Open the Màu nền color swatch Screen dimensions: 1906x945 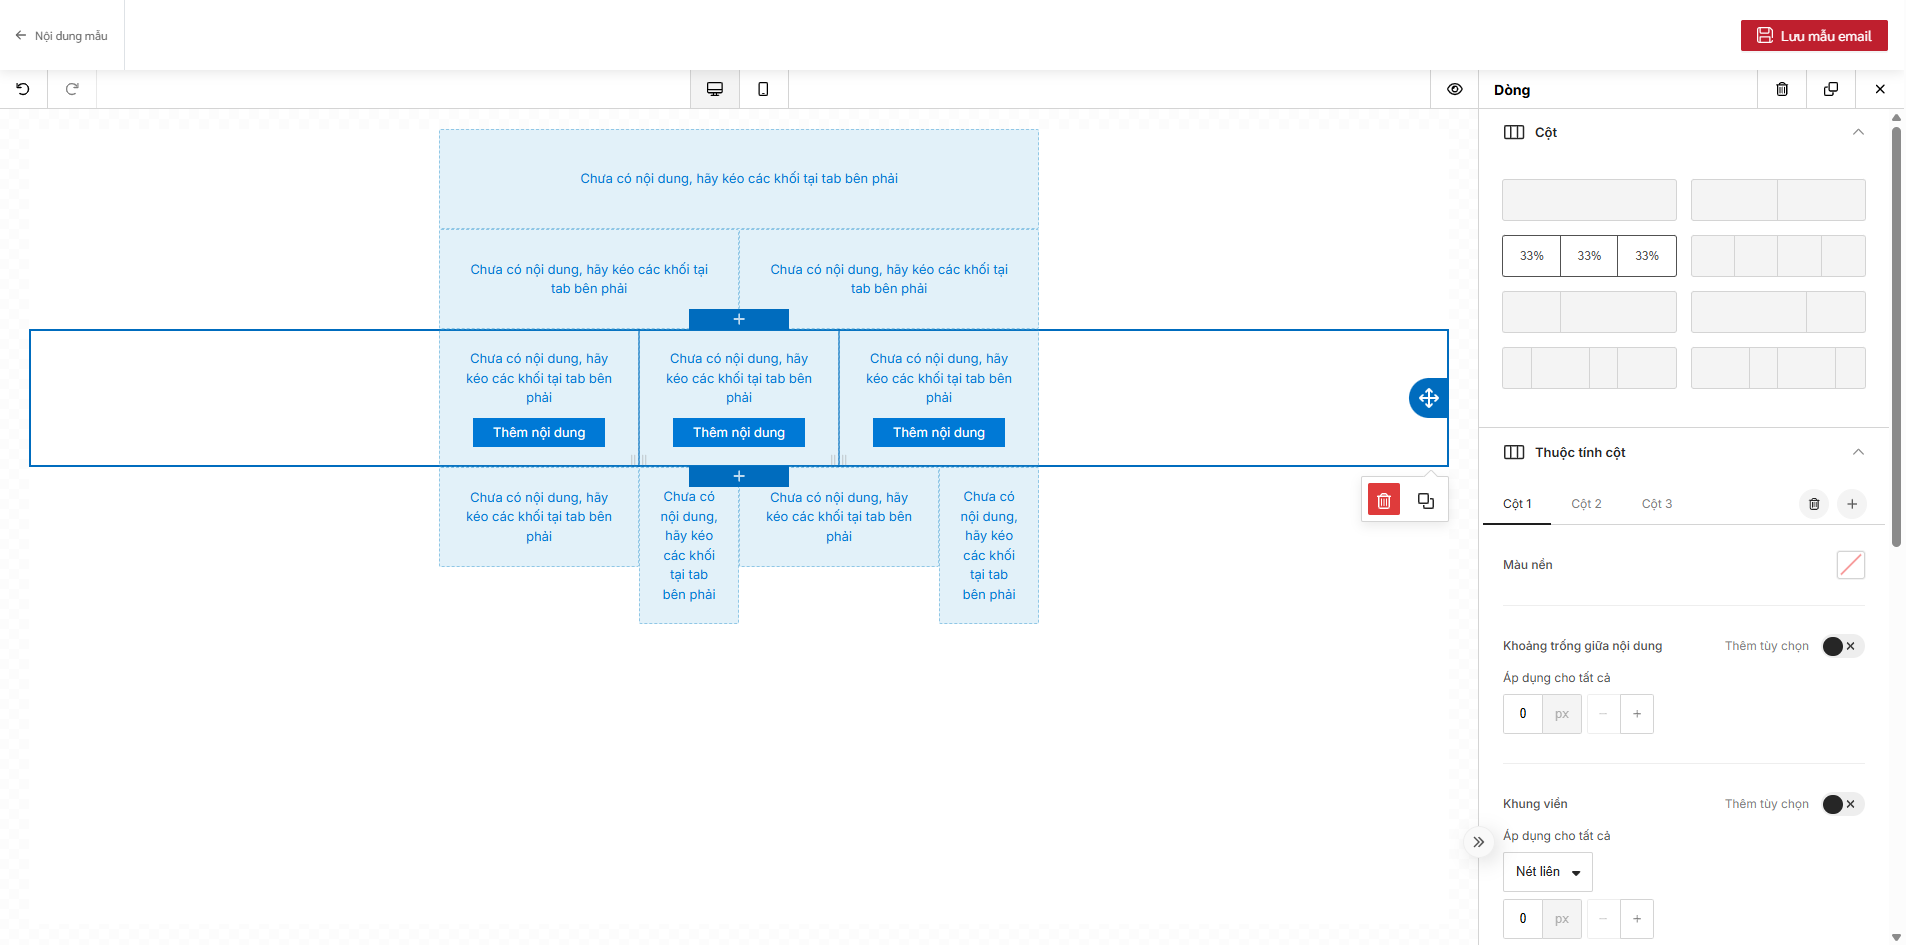tap(1850, 565)
